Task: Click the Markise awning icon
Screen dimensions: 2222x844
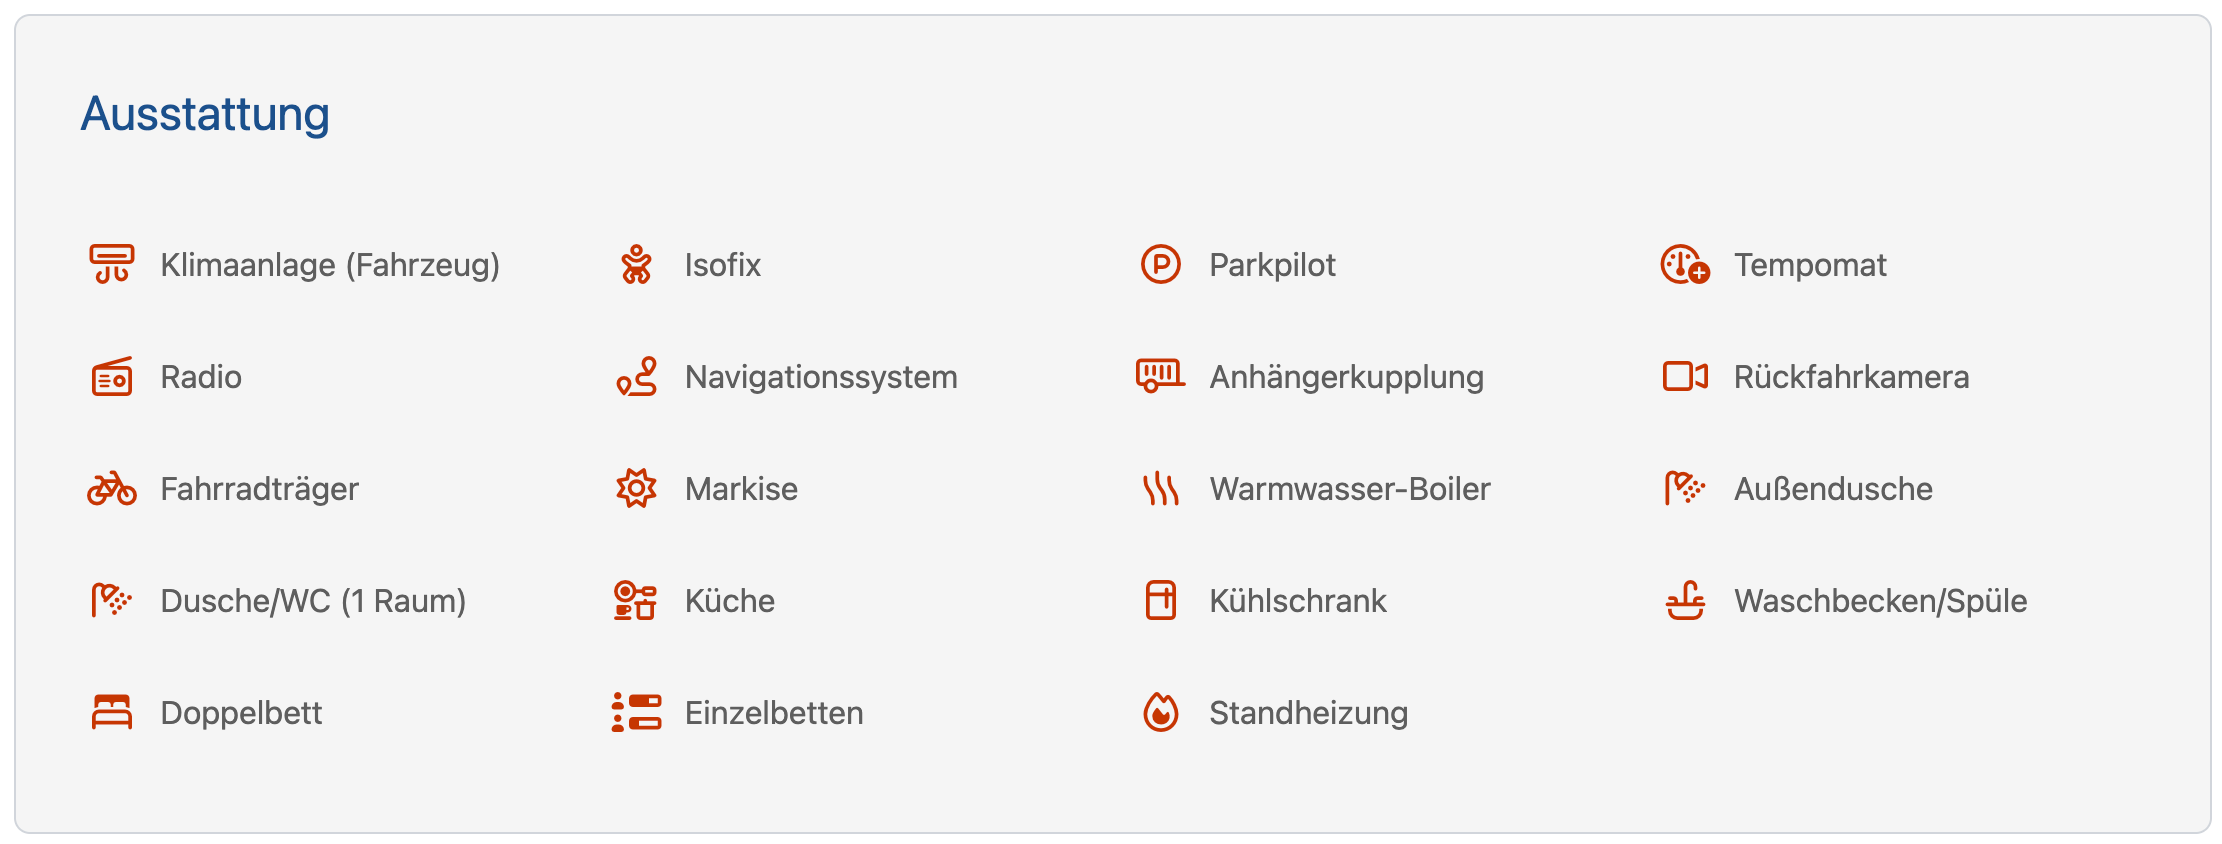Action: coord(636,489)
